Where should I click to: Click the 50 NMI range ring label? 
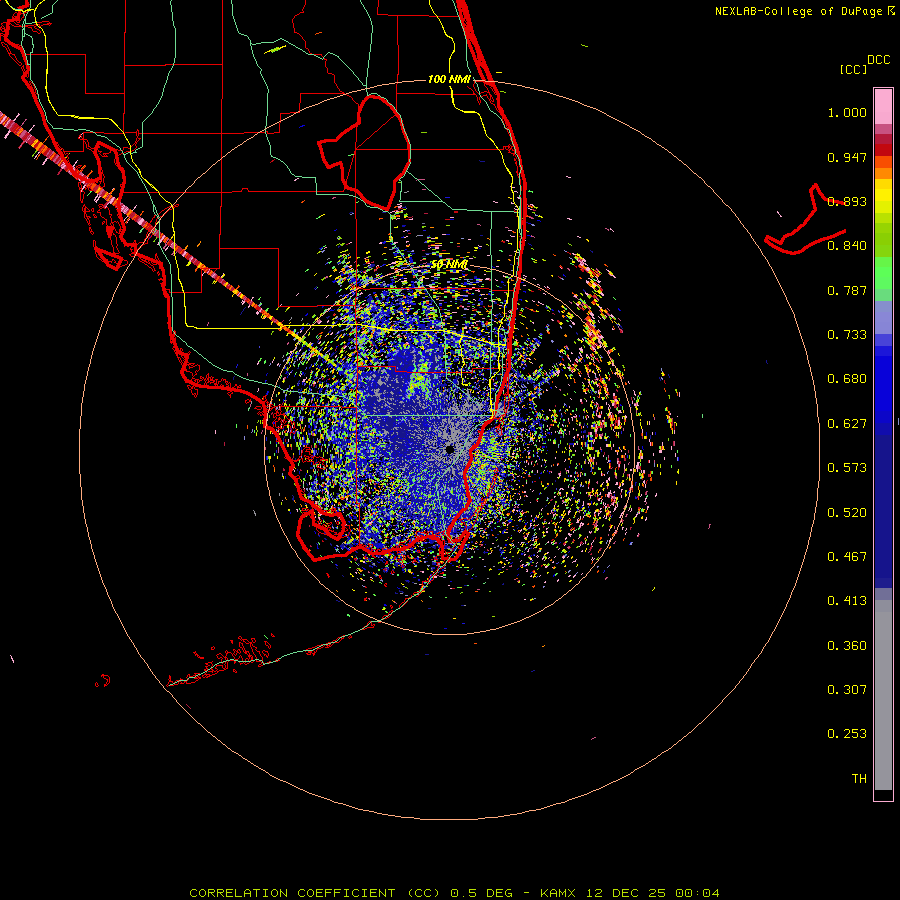(449, 265)
